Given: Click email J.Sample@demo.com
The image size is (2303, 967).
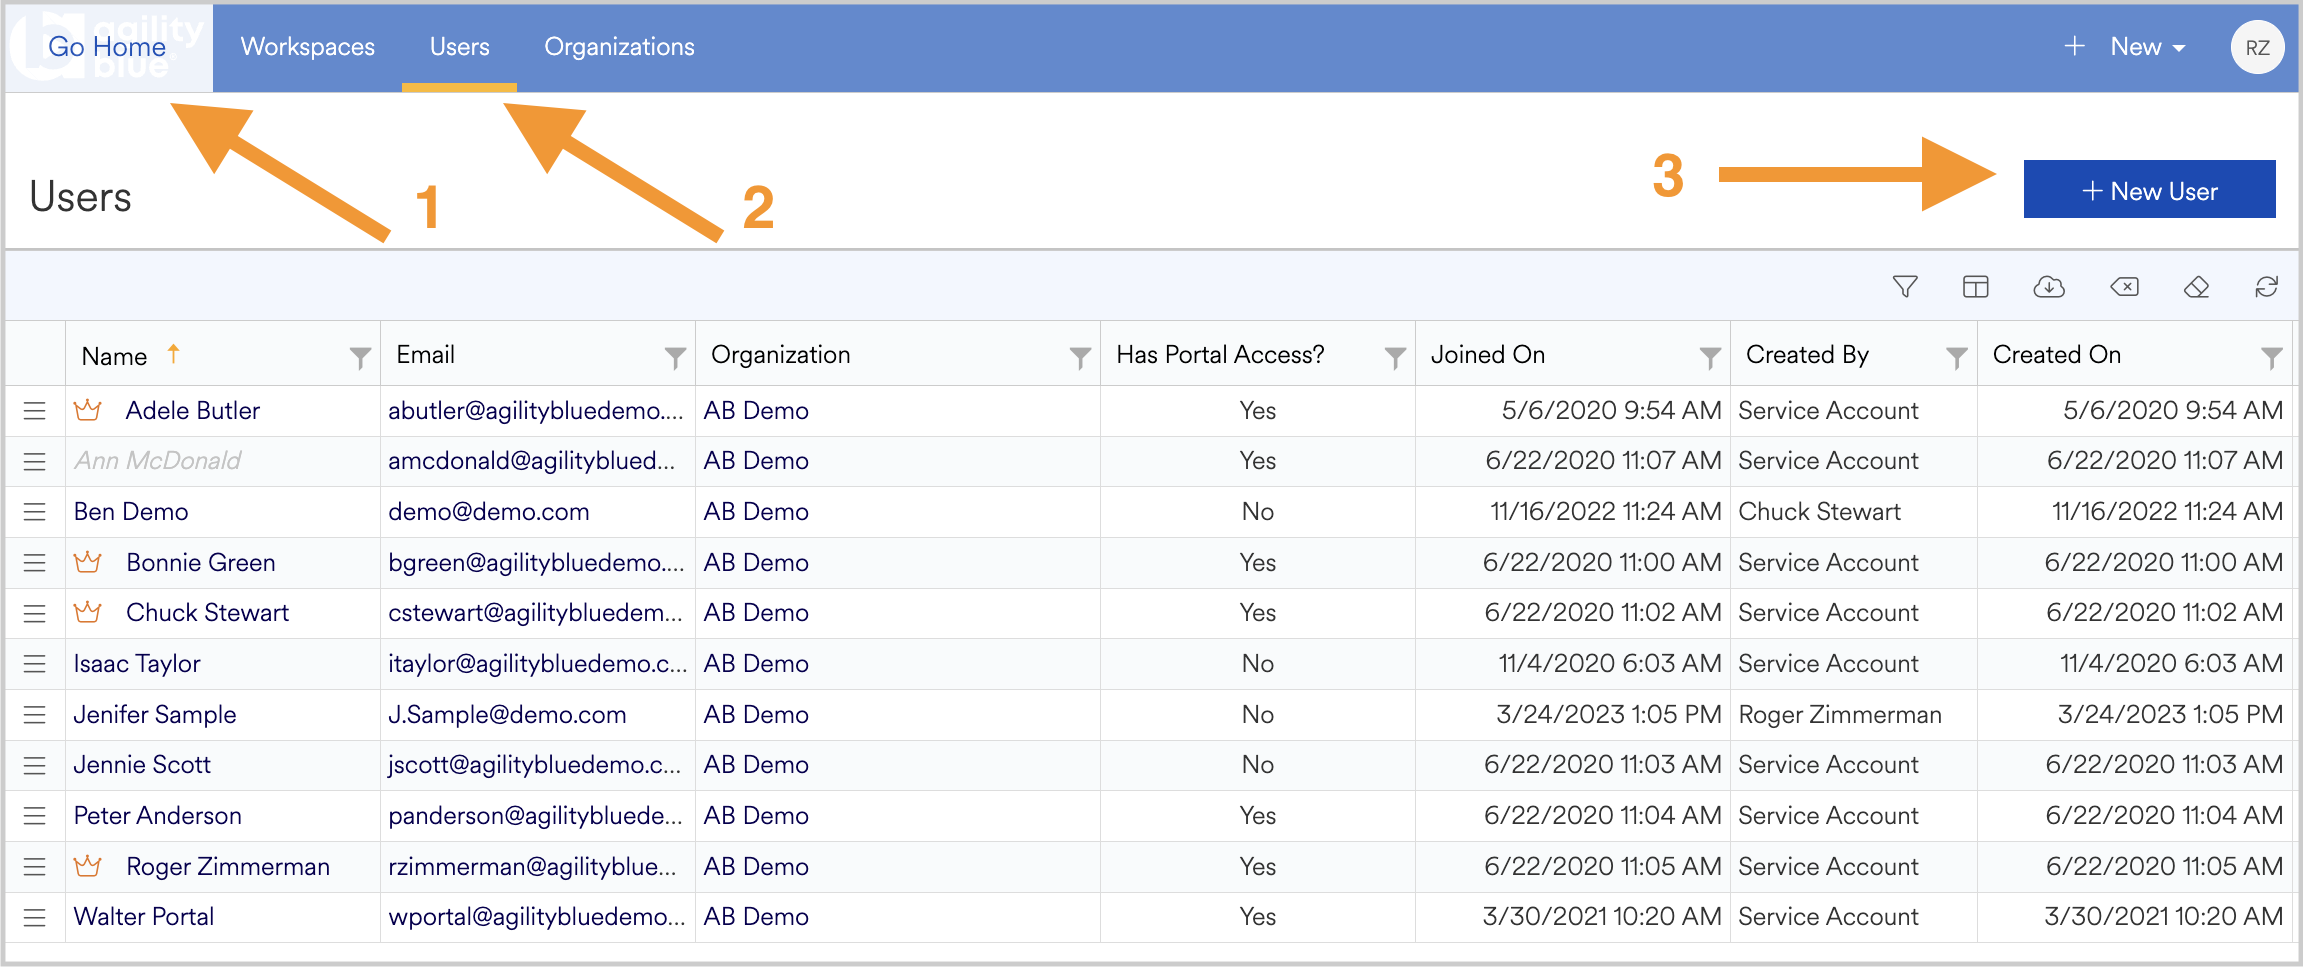Looking at the screenshot, I should coord(507,715).
